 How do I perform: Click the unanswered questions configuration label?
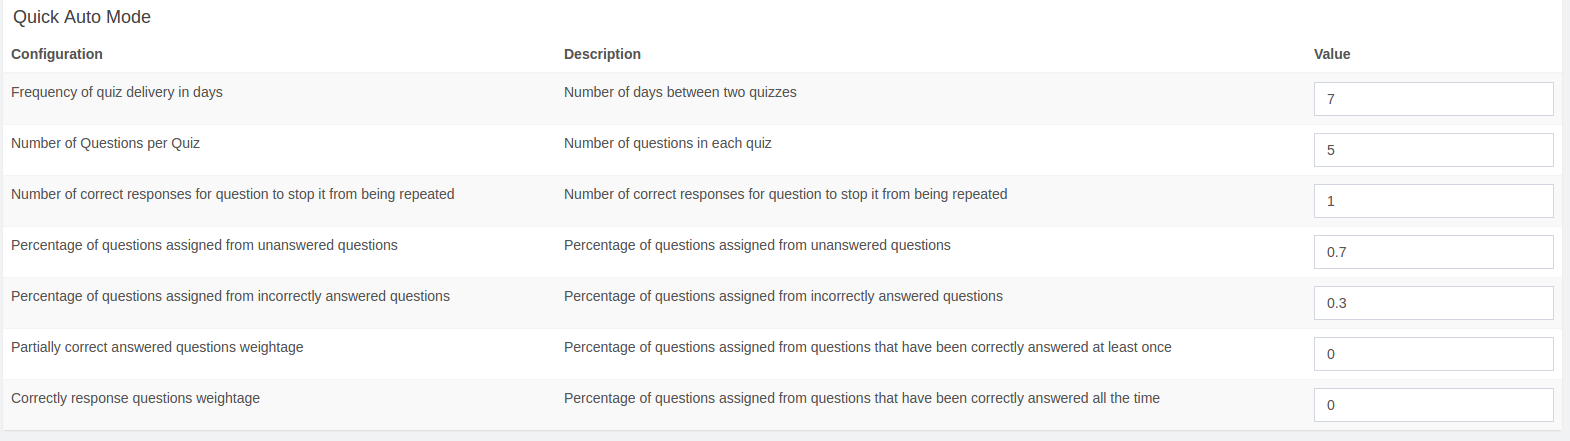tap(204, 245)
